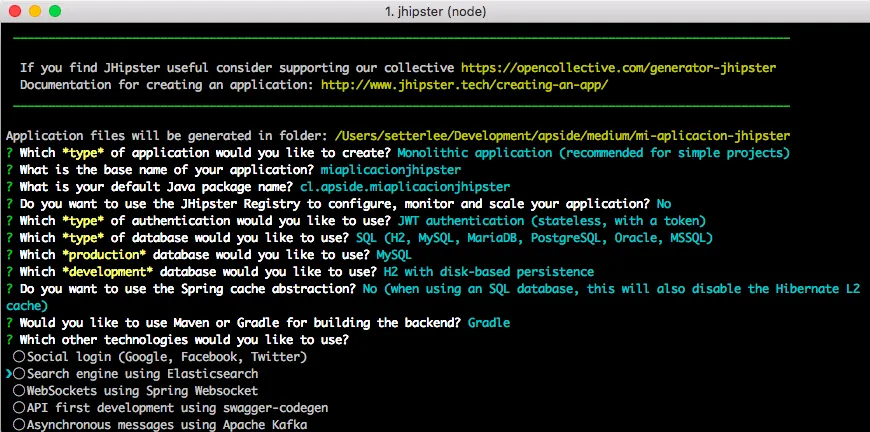Click the 'No' answer for JHipster Registry
The height and width of the screenshot is (432, 870).
pyautogui.click(x=664, y=204)
